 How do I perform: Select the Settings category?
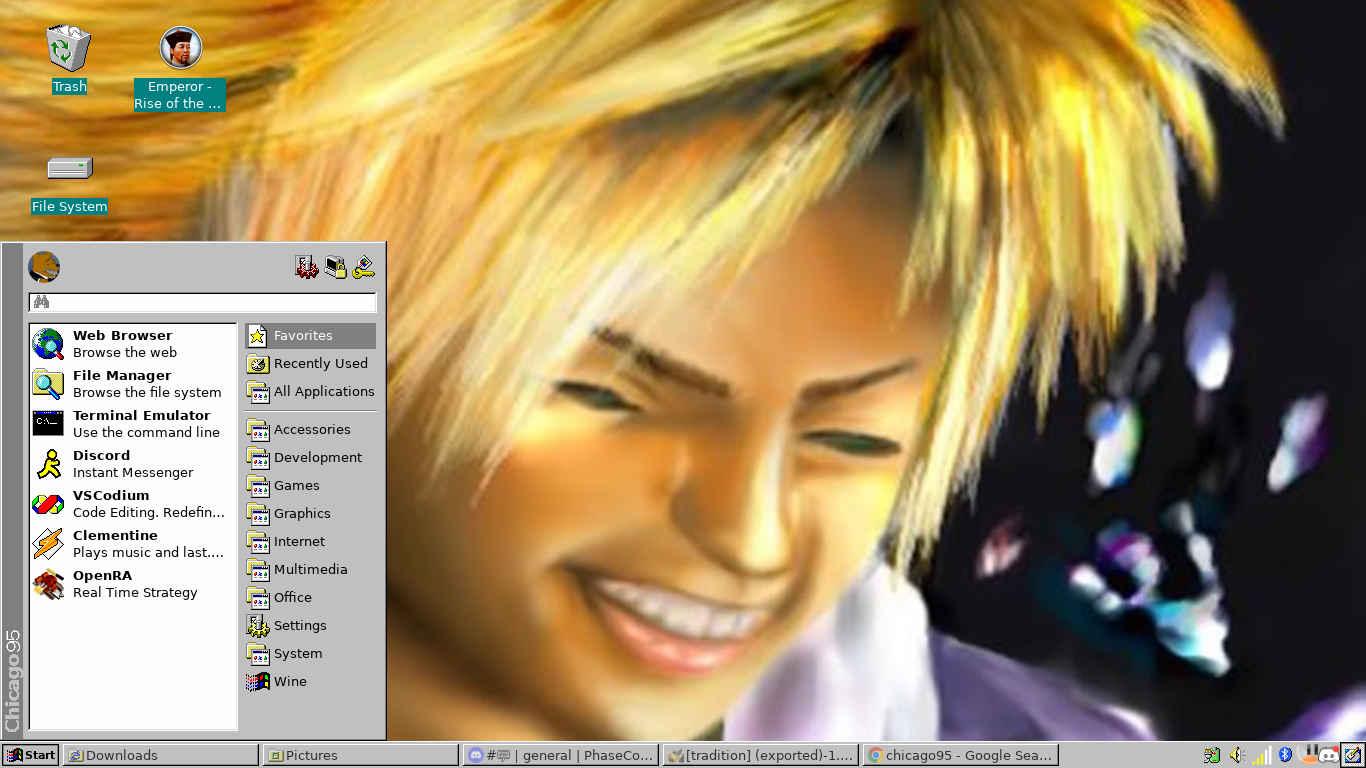click(311, 626)
